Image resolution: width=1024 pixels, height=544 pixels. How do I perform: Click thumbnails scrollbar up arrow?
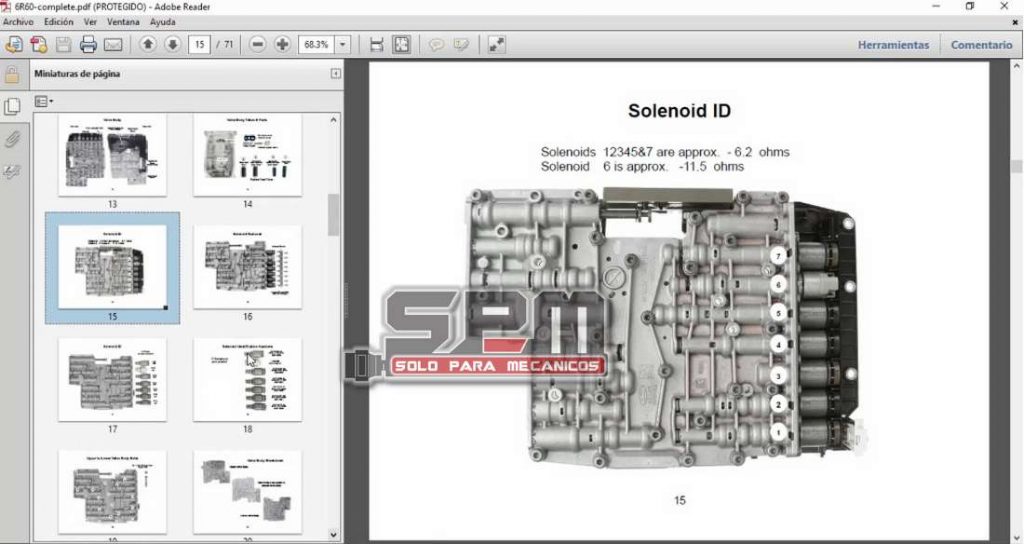tap(334, 120)
